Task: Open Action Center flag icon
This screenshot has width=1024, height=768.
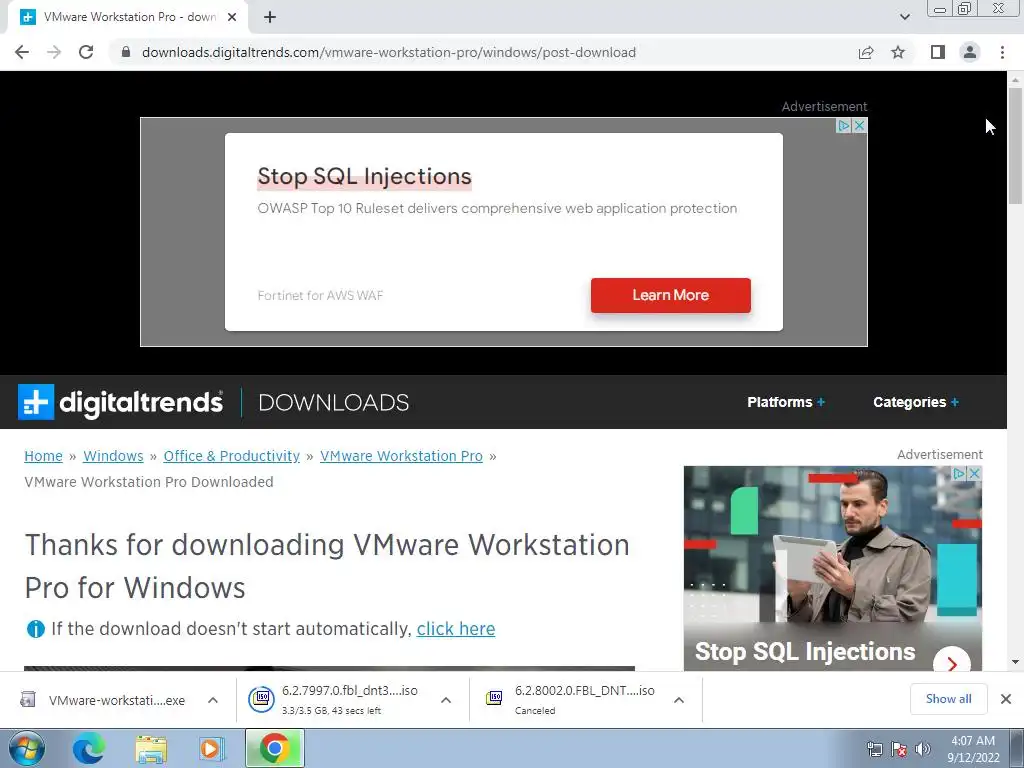Action: (x=899, y=749)
